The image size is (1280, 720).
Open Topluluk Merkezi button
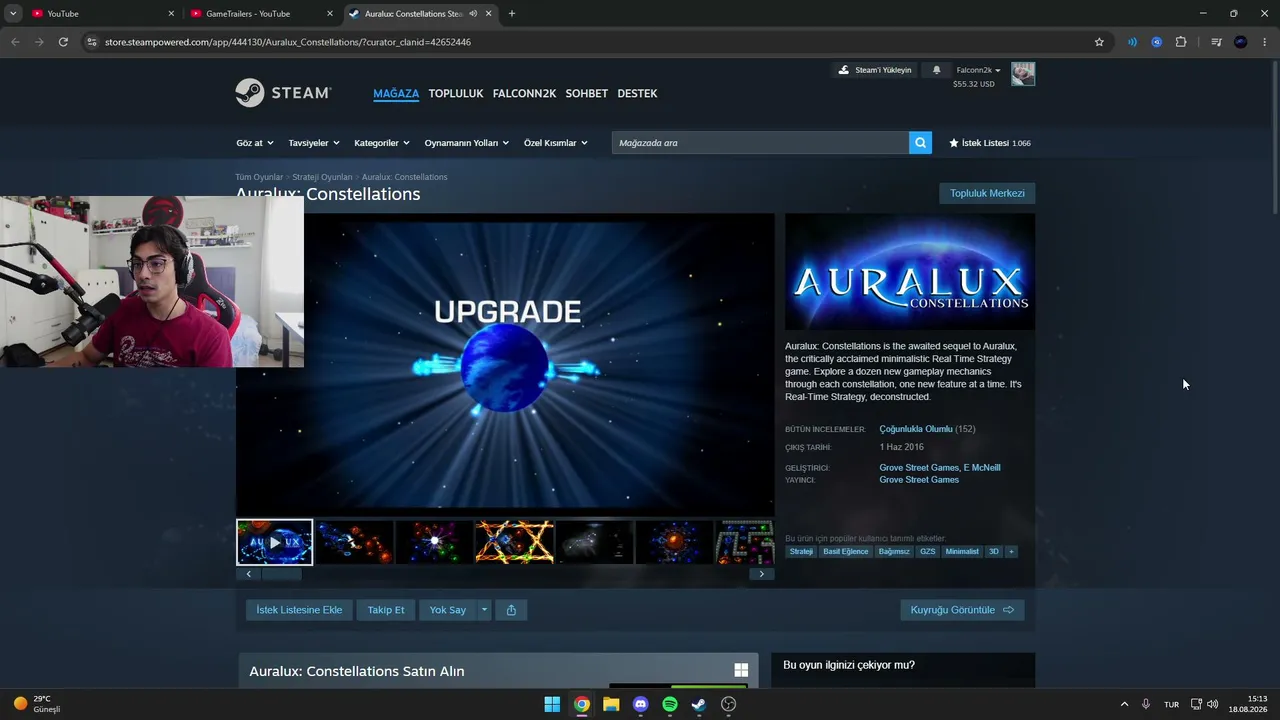coord(987,193)
